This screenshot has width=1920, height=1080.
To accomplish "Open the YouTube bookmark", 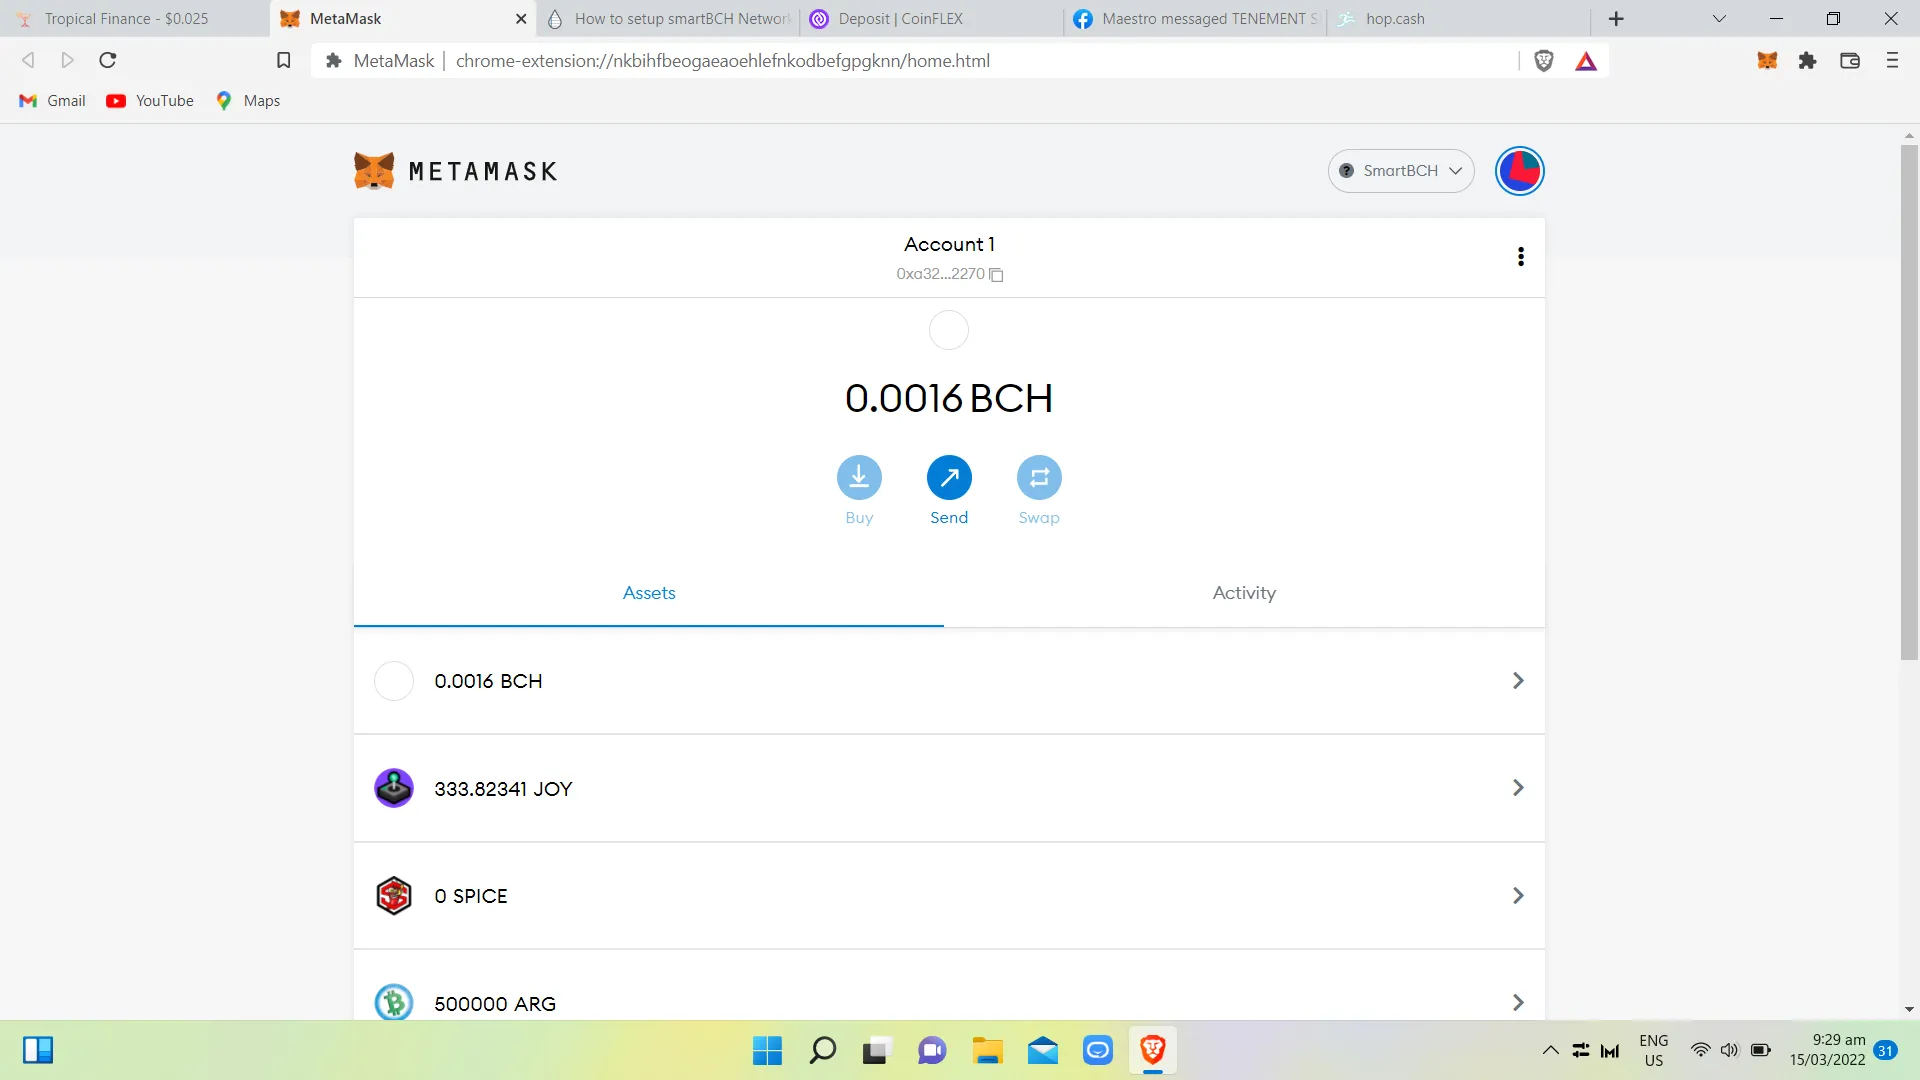I will pos(150,101).
